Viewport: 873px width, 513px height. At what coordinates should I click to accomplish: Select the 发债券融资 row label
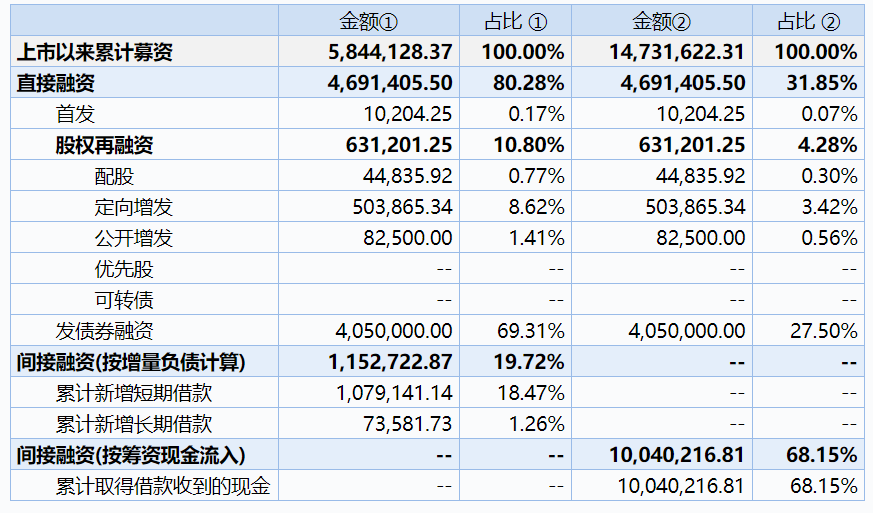(104, 331)
